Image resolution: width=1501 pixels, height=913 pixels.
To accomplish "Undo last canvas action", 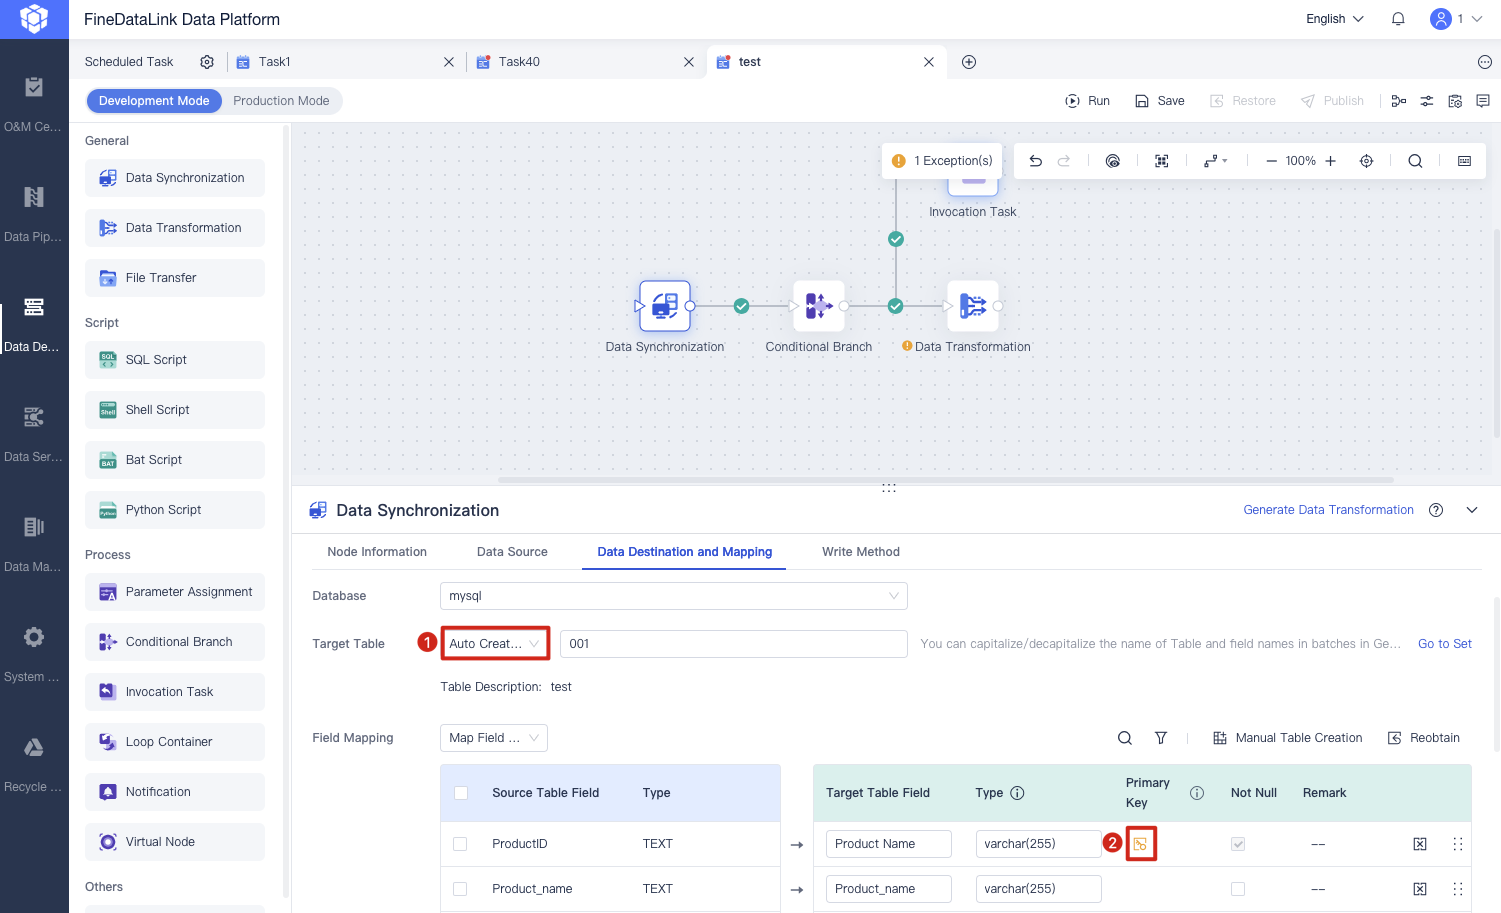I will [x=1036, y=161].
